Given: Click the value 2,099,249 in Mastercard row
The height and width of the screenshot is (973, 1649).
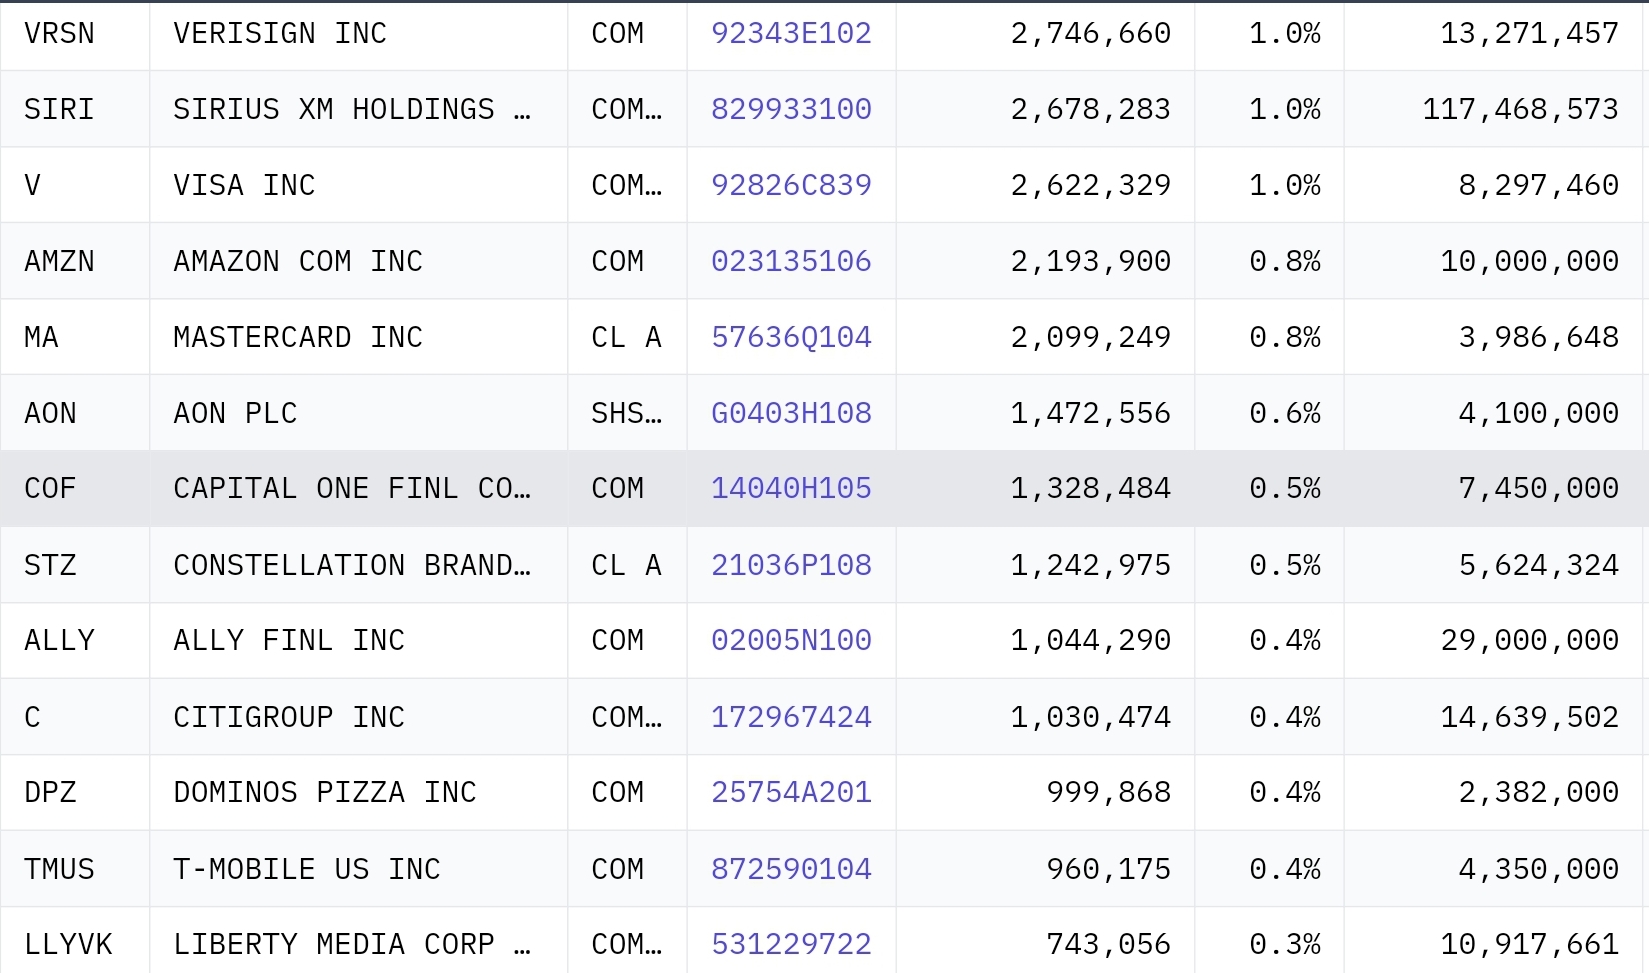Looking at the screenshot, I should point(1090,337).
